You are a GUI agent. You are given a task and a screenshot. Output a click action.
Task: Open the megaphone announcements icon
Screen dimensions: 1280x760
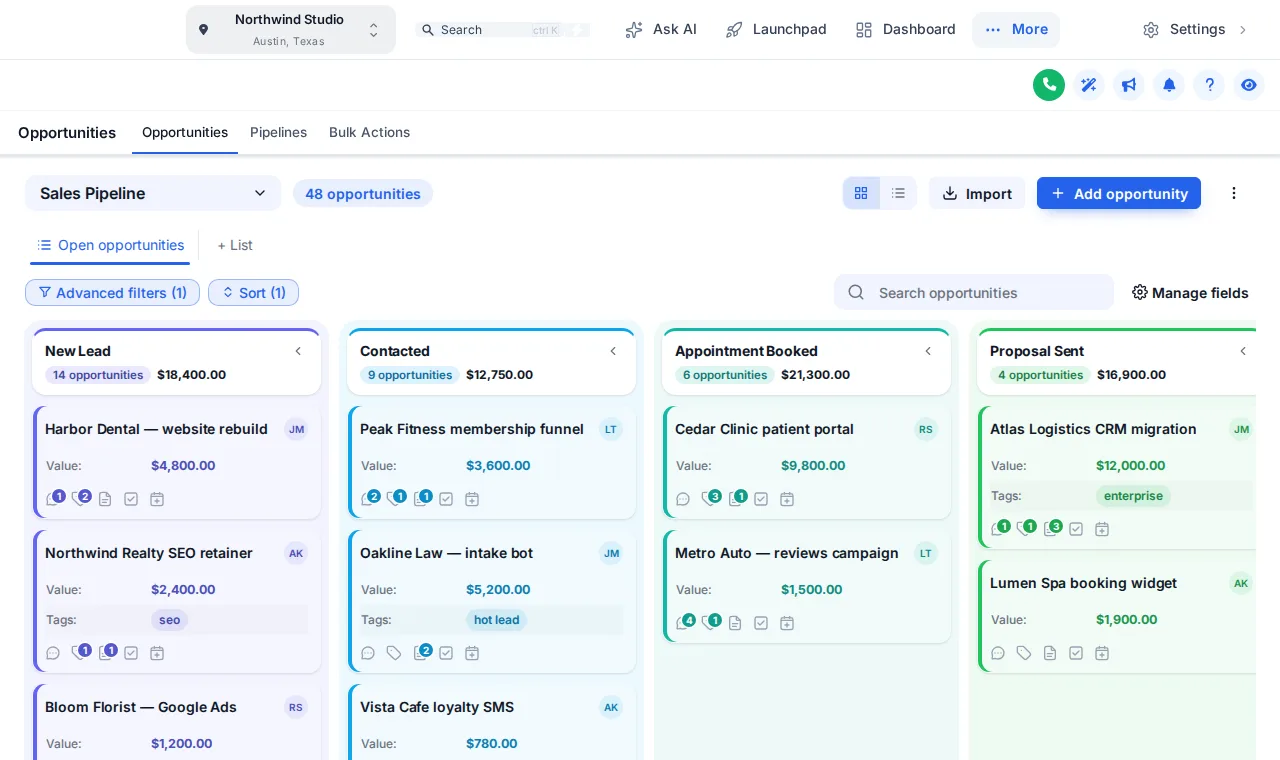tap(1129, 85)
